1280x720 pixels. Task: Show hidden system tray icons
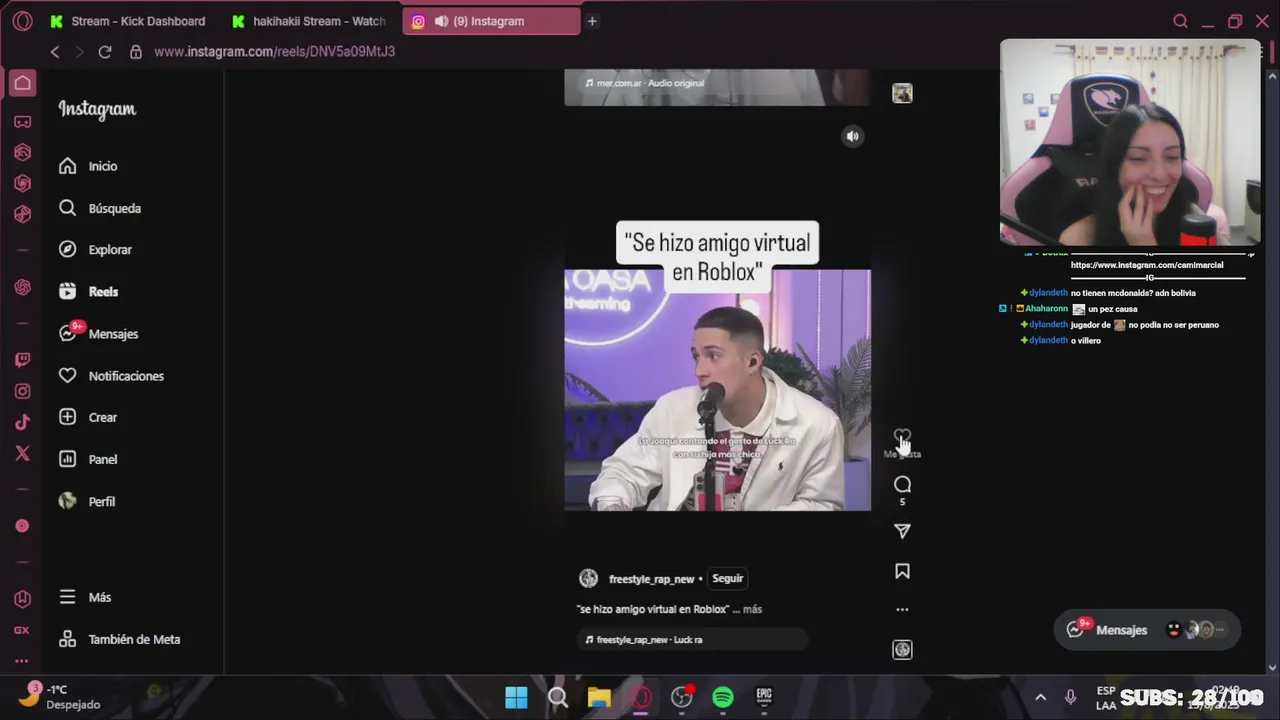tap(1040, 698)
